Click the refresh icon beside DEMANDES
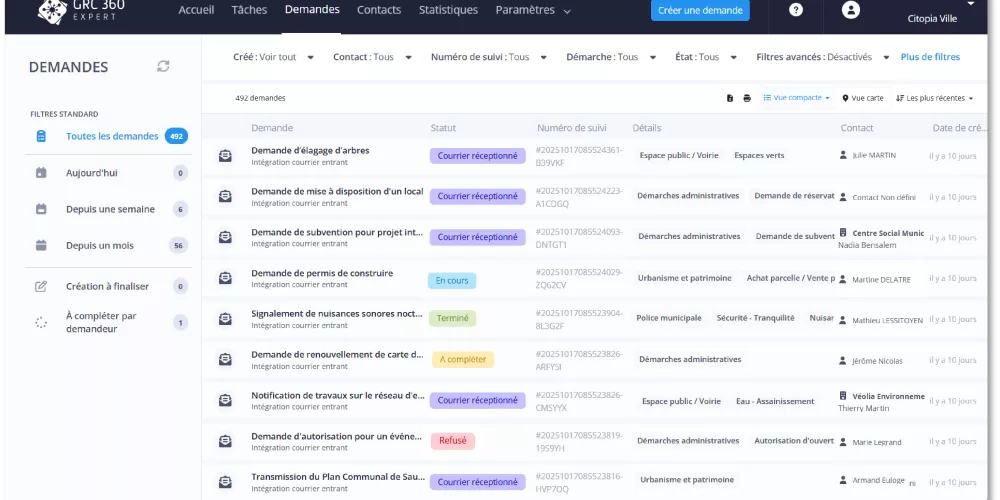This screenshot has height=500, width=1000. [x=163, y=66]
